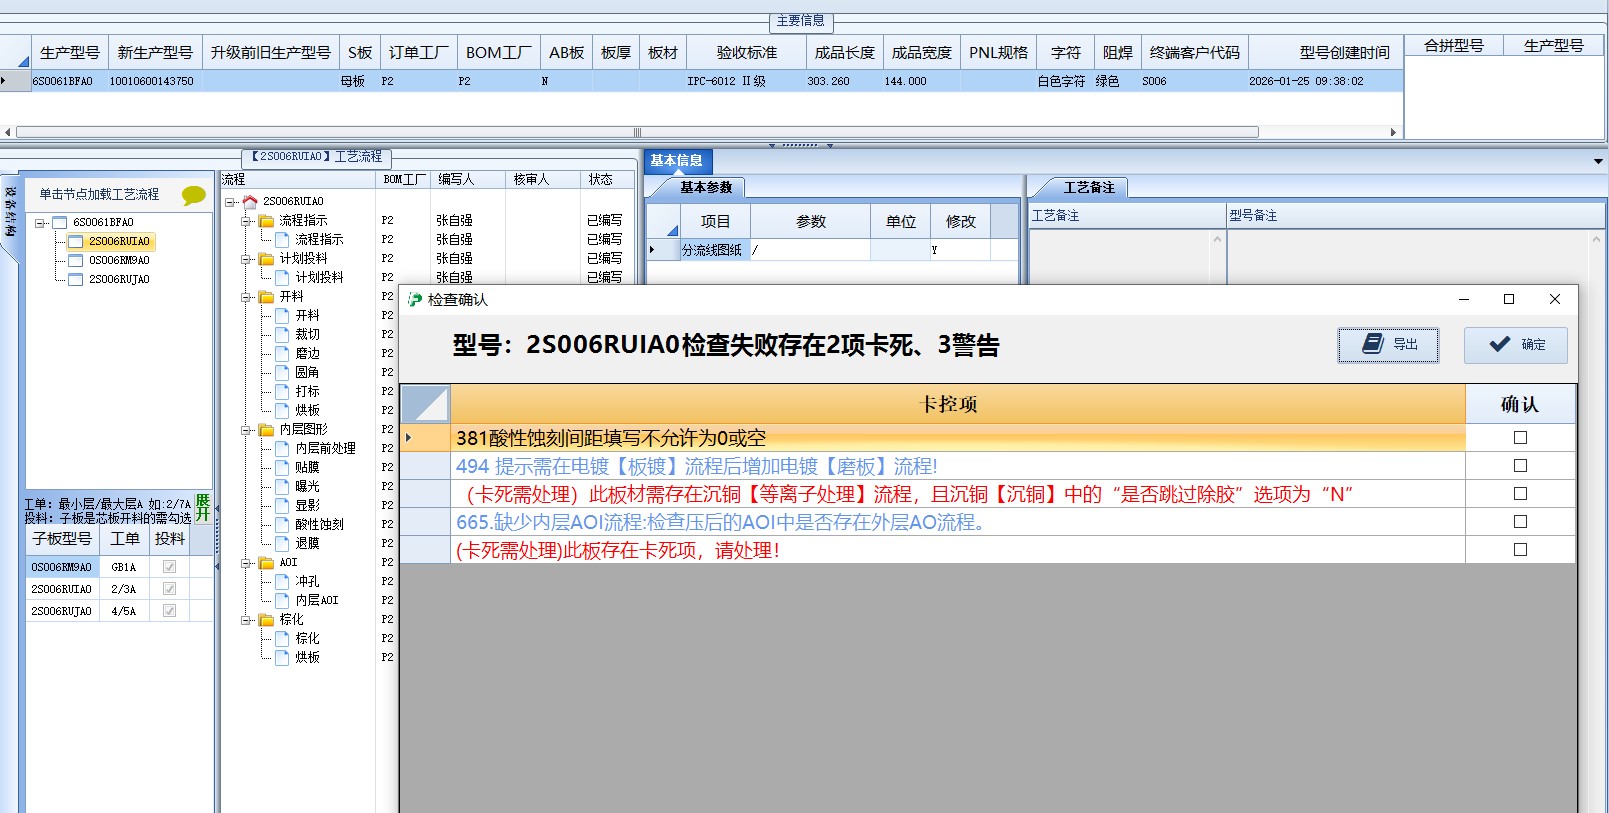
Task: Switch to the 工艺备注 tab
Action: [1089, 188]
